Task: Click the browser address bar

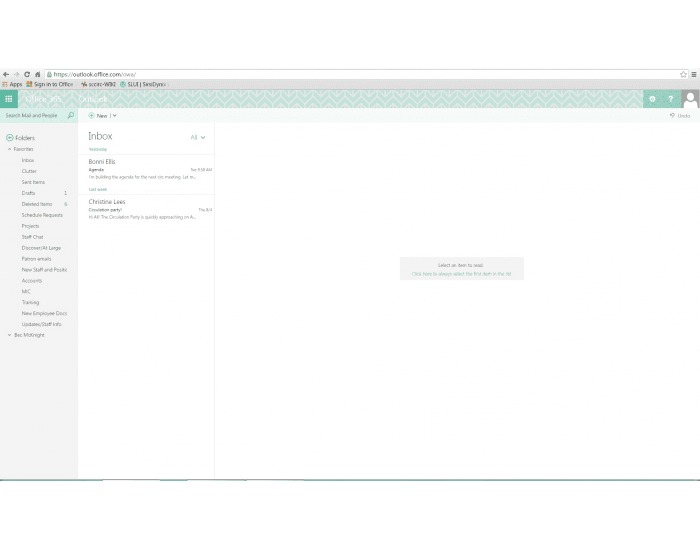Action: click(x=362, y=75)
